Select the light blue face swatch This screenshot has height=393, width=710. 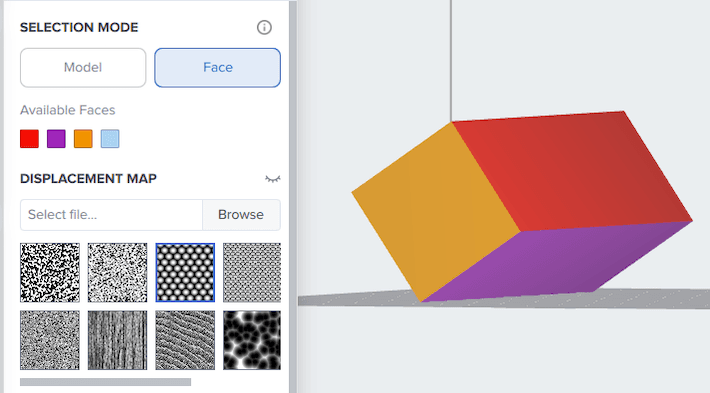pos(110,139)
